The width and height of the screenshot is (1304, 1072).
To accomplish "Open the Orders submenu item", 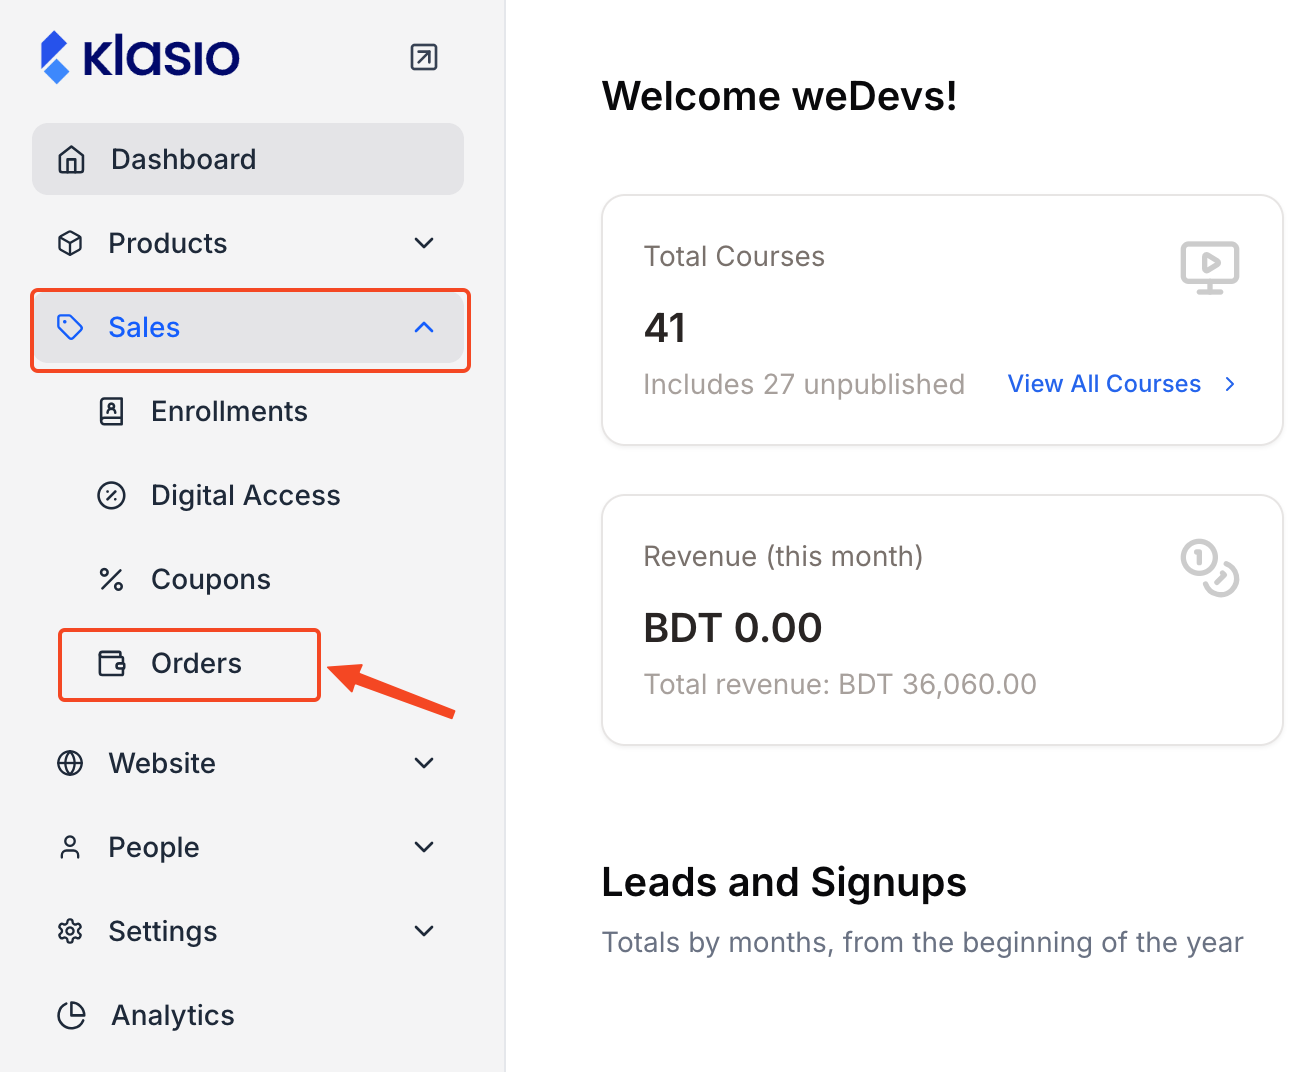I will (196, 663).
